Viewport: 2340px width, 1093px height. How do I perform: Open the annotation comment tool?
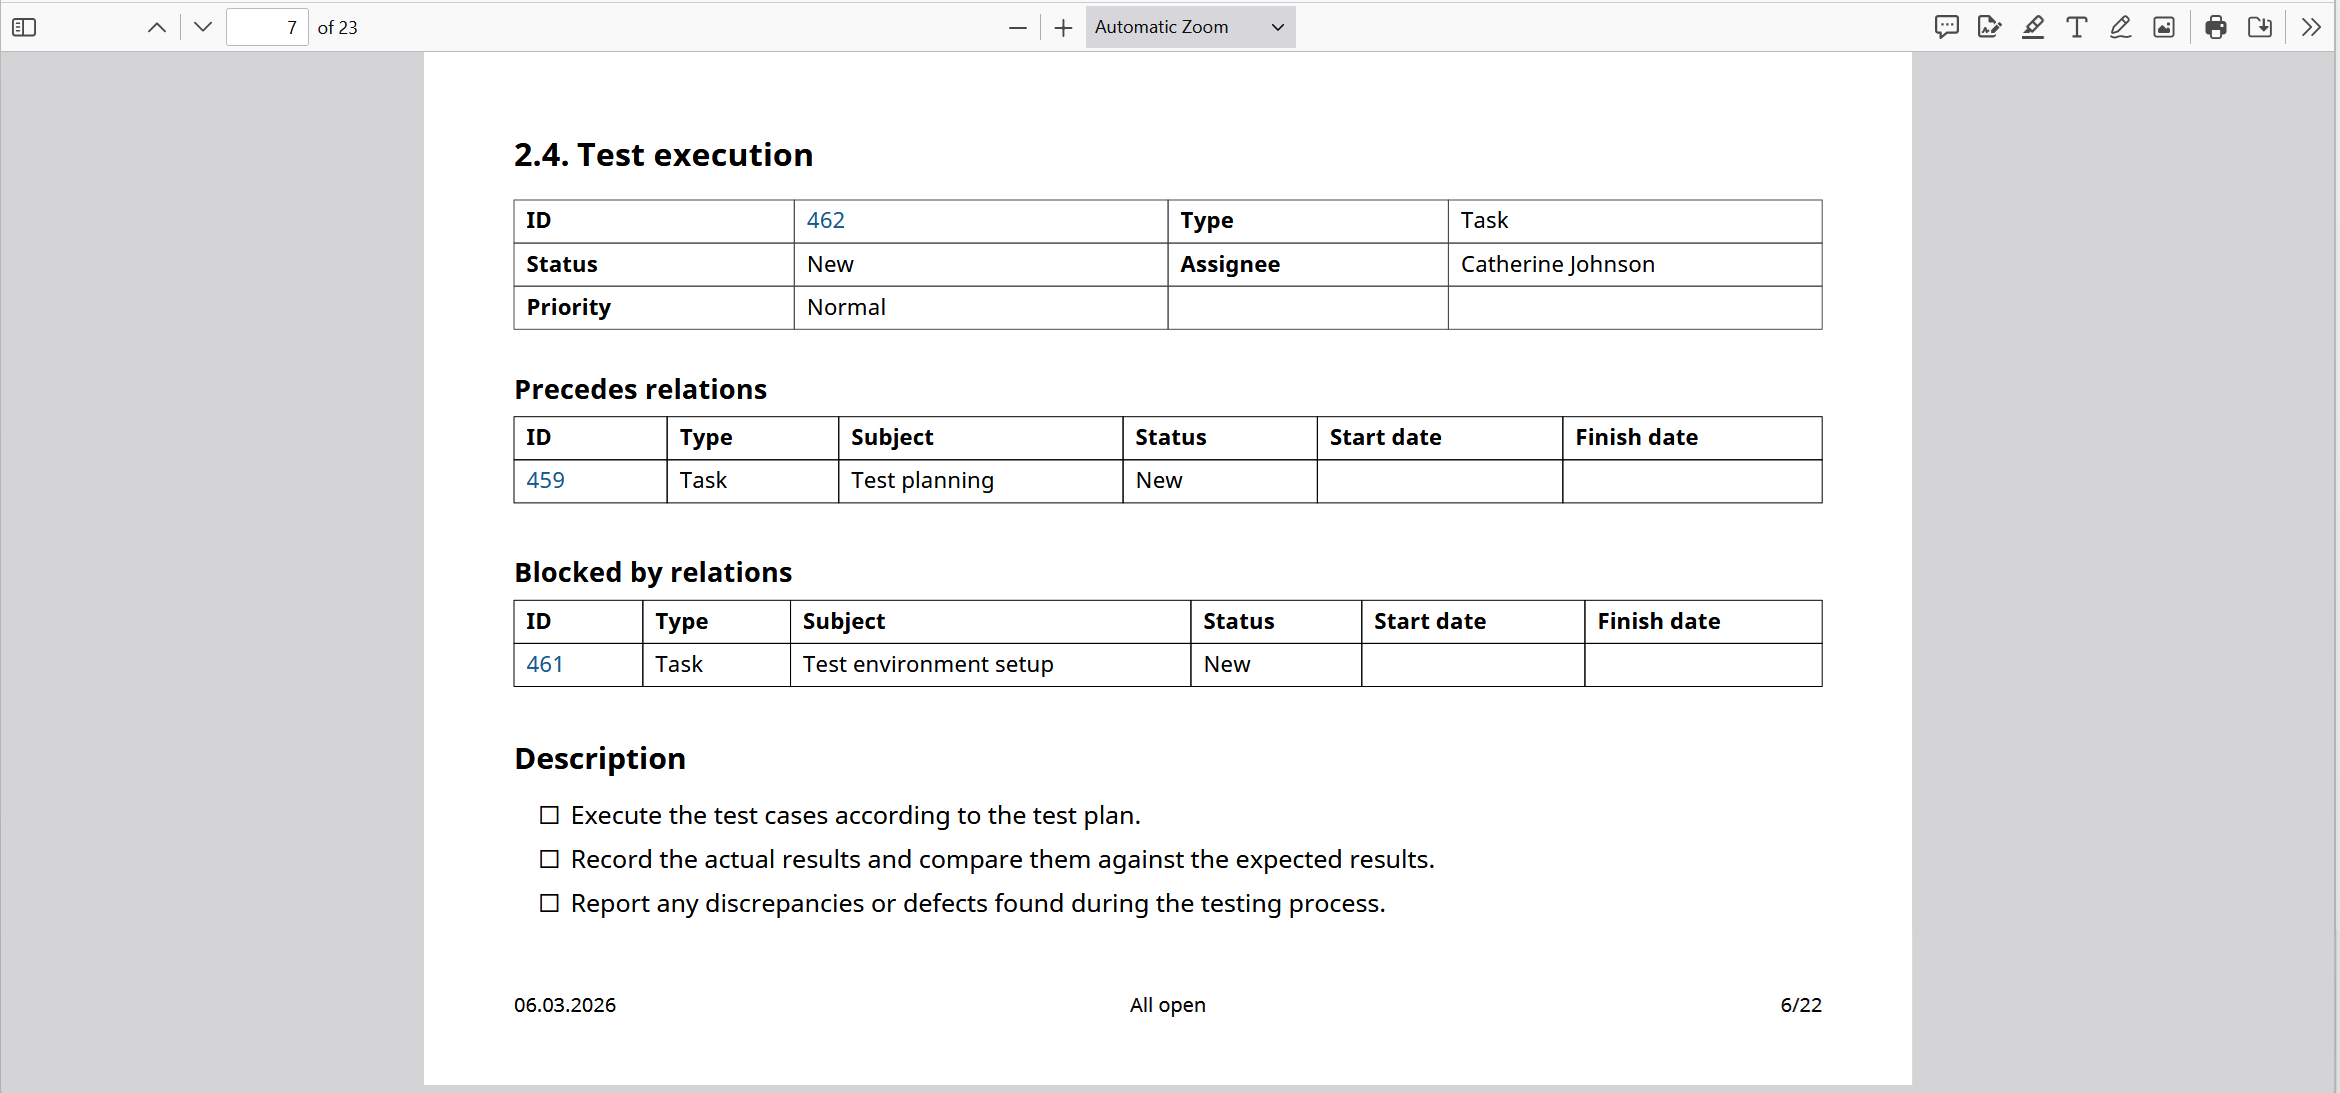coord(1946,27)
